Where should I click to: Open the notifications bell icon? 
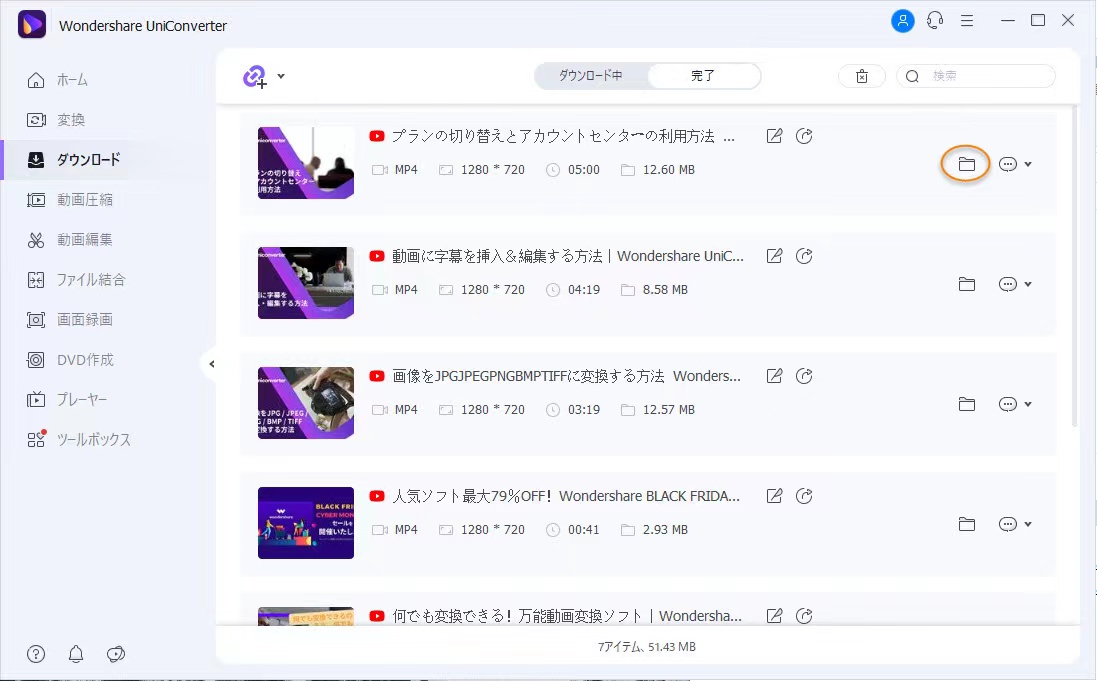(x=76, y=654)
